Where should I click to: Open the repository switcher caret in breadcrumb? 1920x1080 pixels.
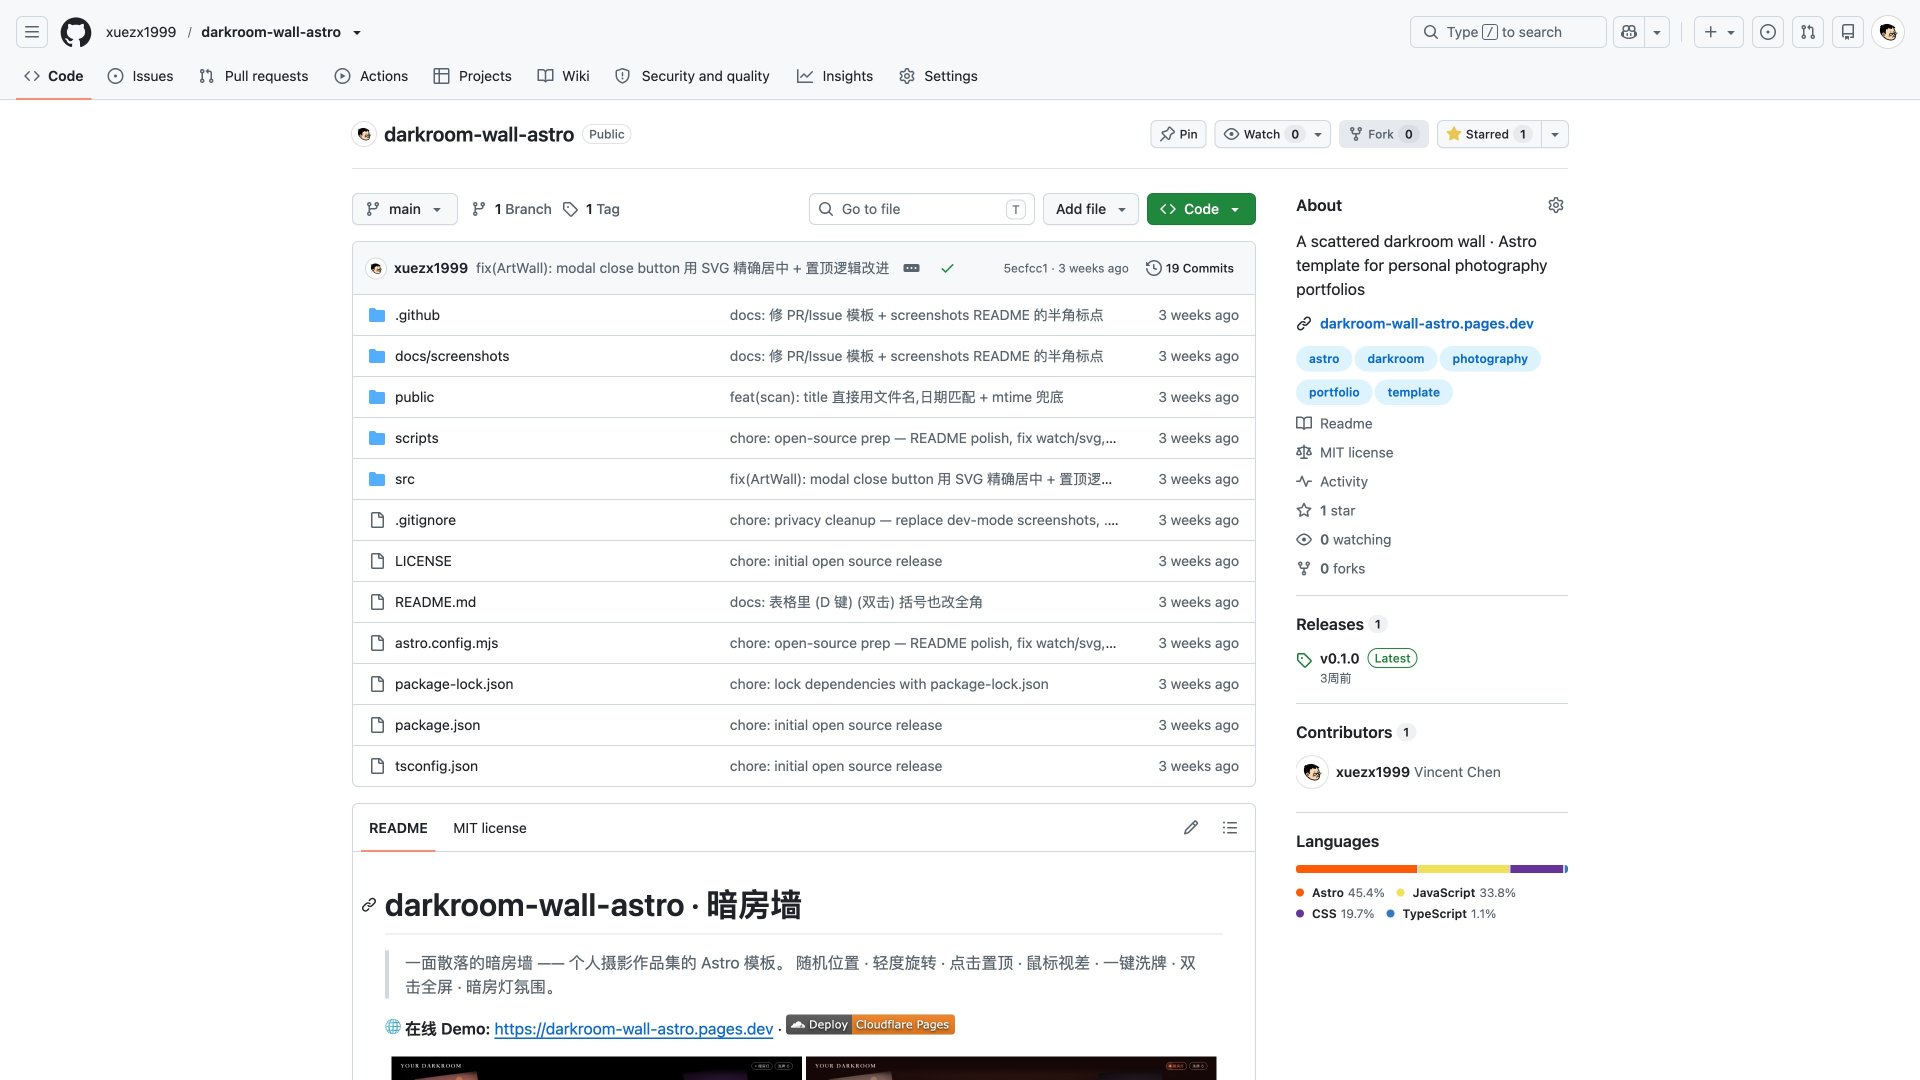[357, 32]
